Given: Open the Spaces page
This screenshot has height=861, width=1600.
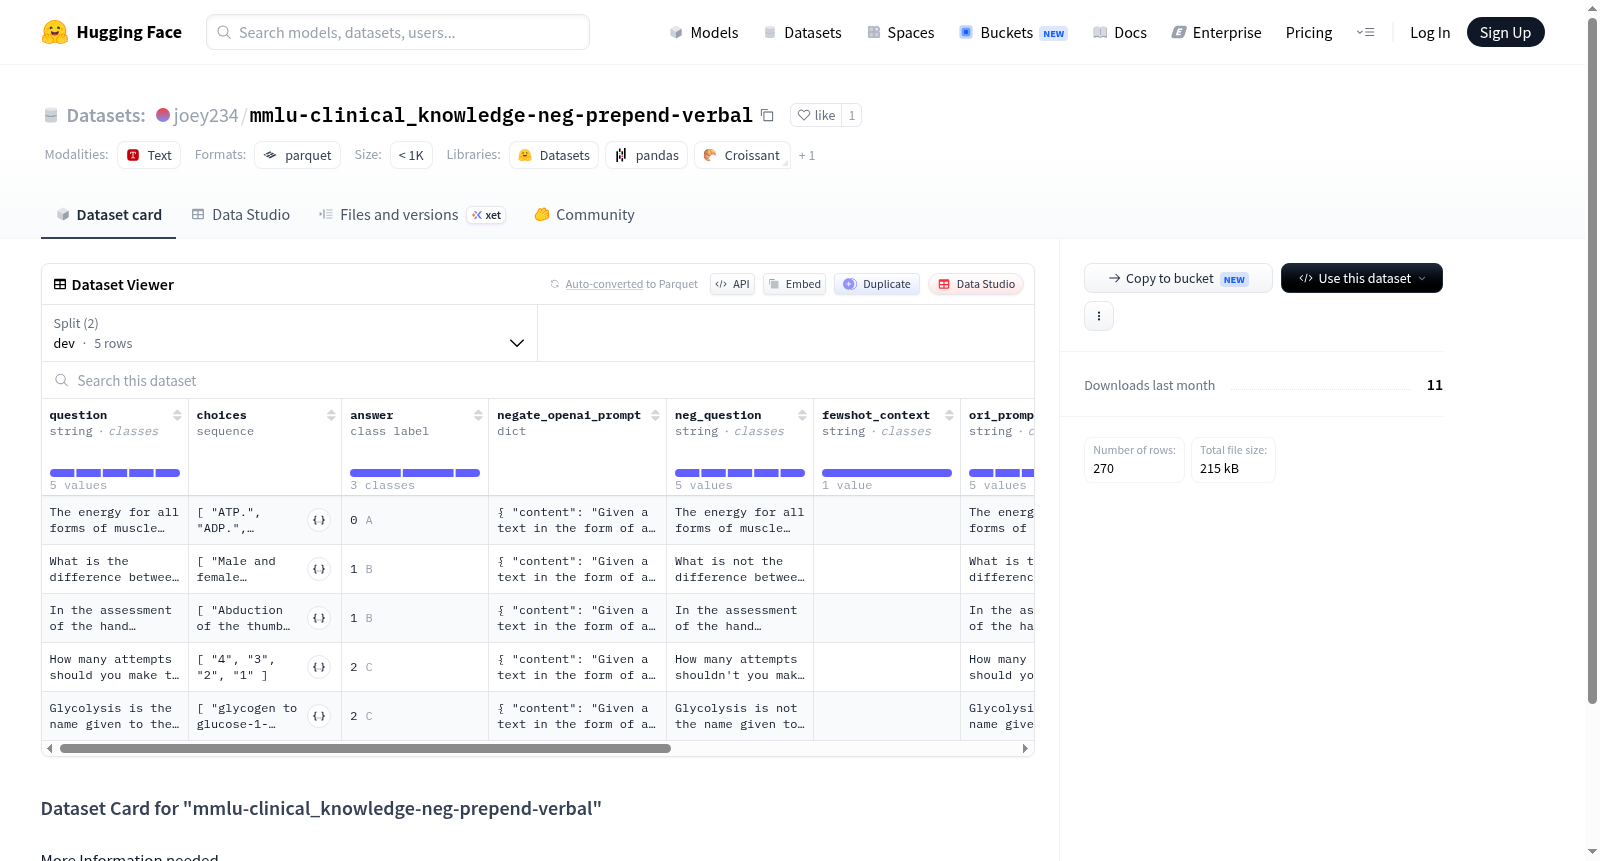Looking at the screenshot, I should [x=900, y=33].
